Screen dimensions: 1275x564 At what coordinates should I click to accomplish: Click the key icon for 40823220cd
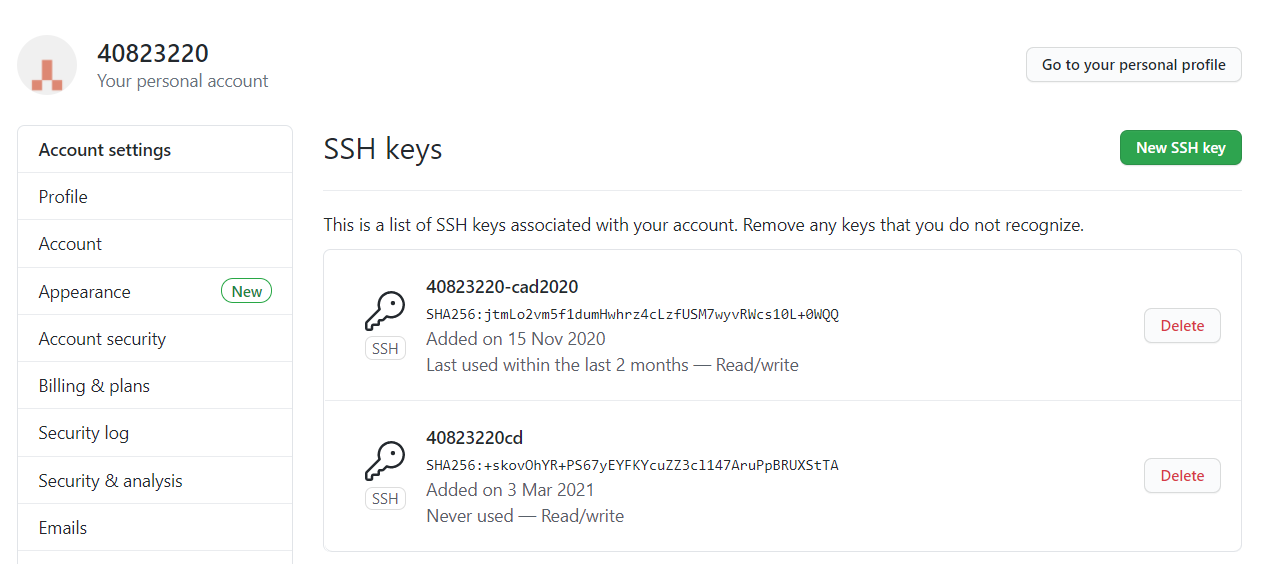[x=385, y=461]
